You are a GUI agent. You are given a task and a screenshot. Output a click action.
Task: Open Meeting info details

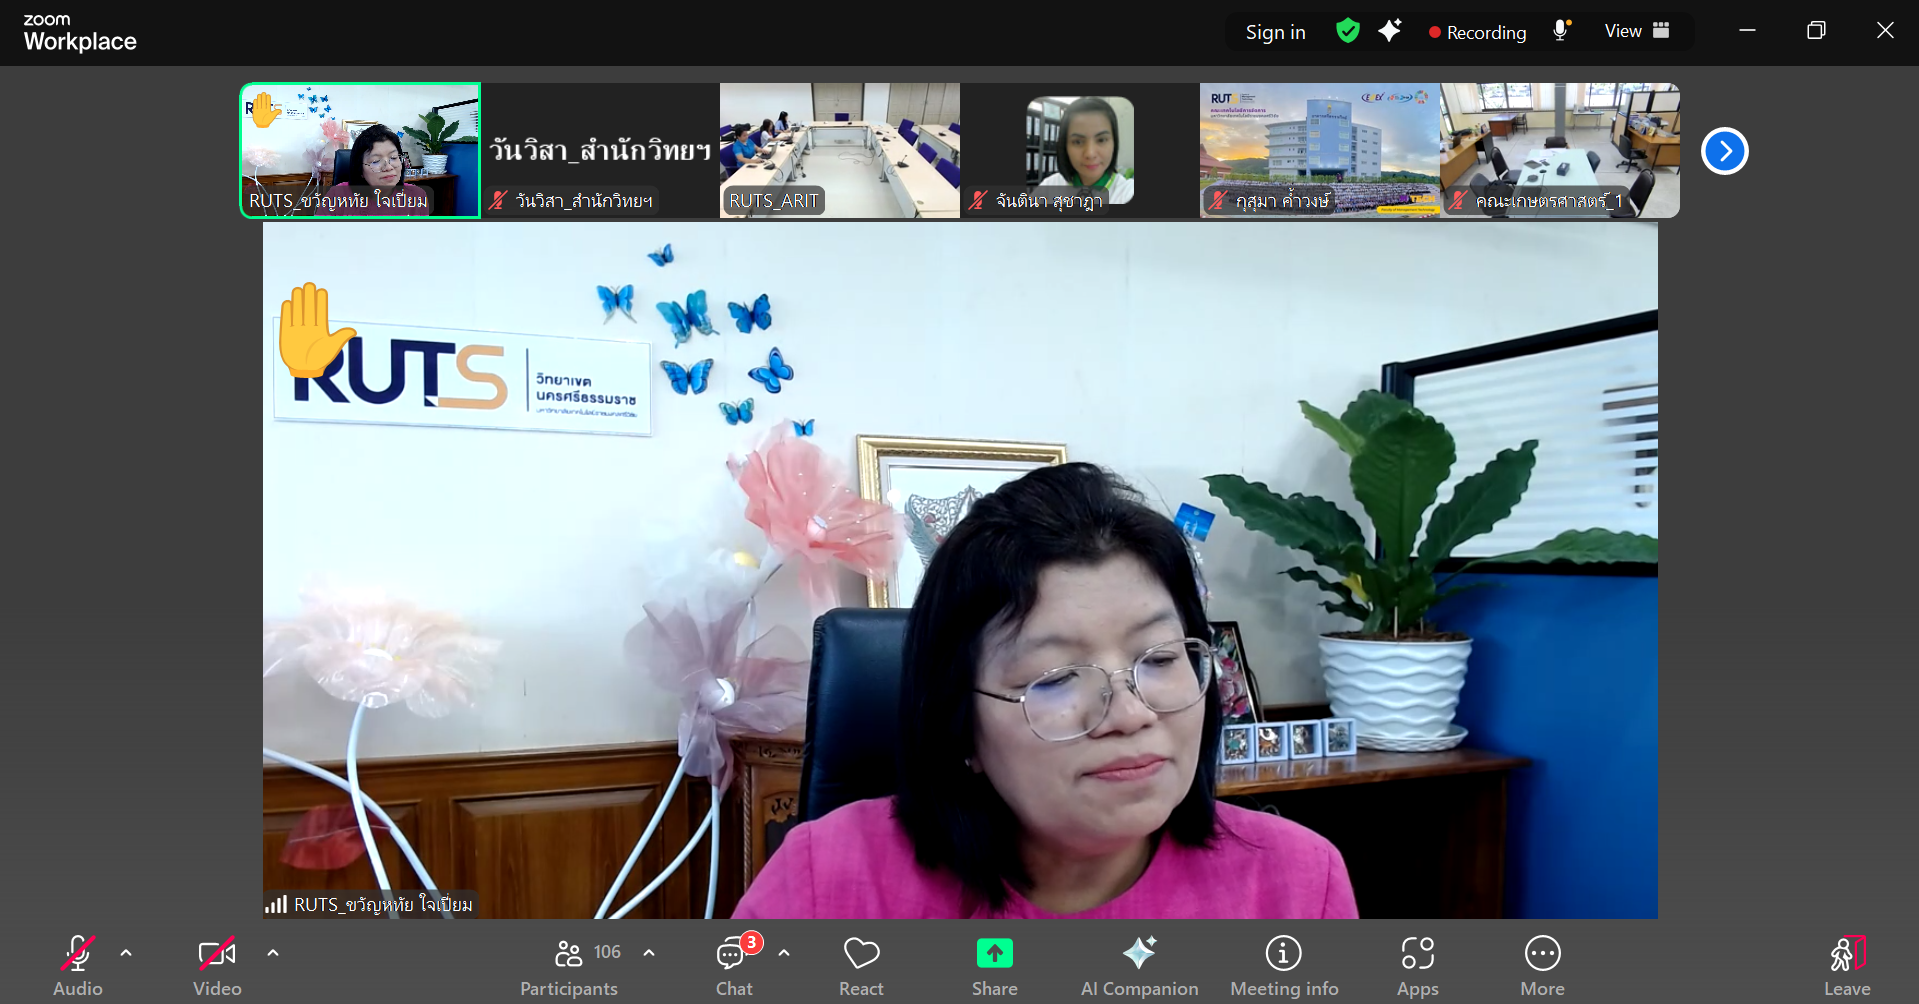pos(1283,955)
